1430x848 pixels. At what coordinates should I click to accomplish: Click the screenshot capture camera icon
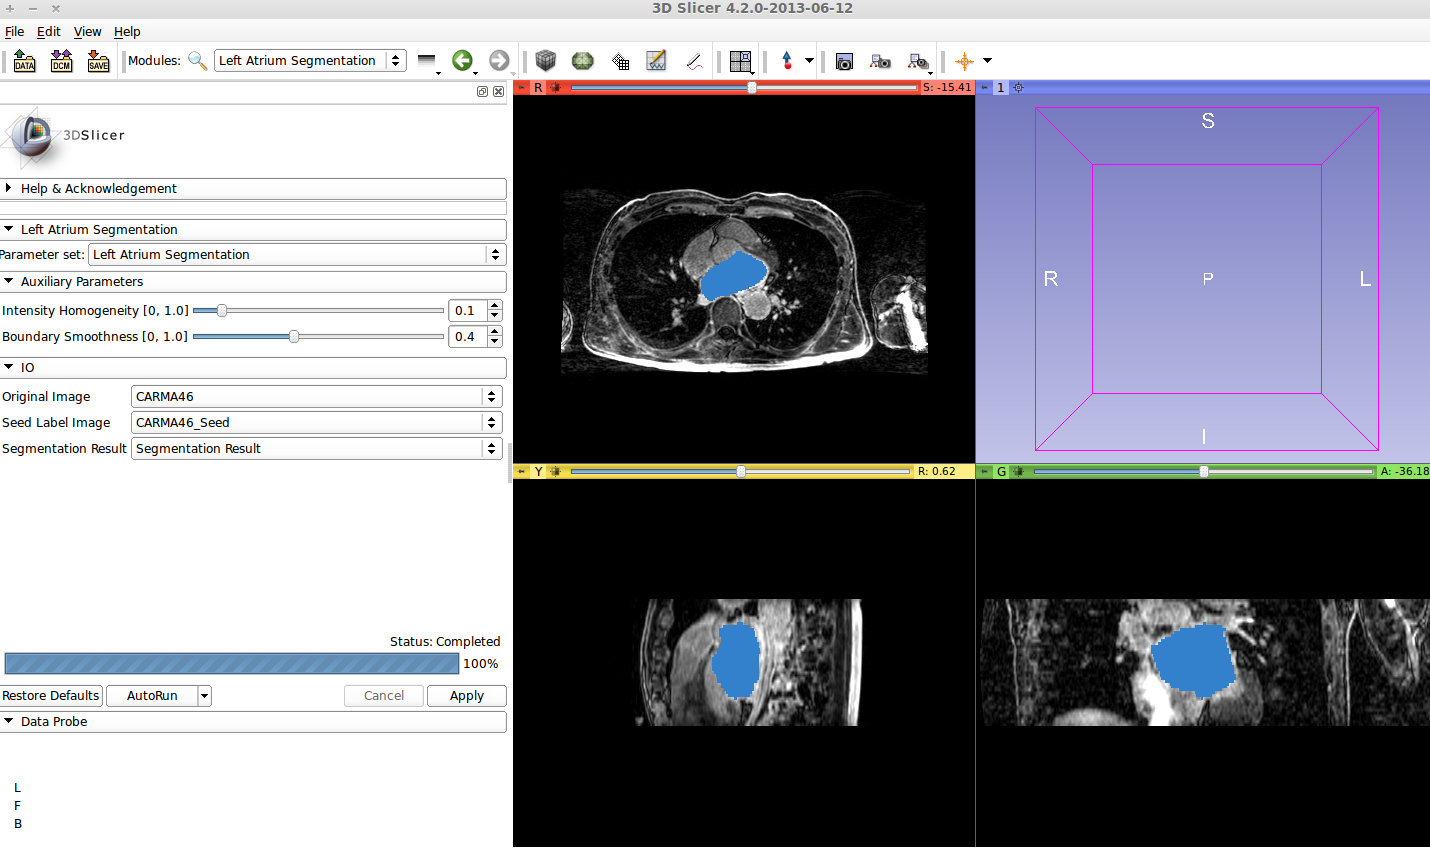coord(844,61)
